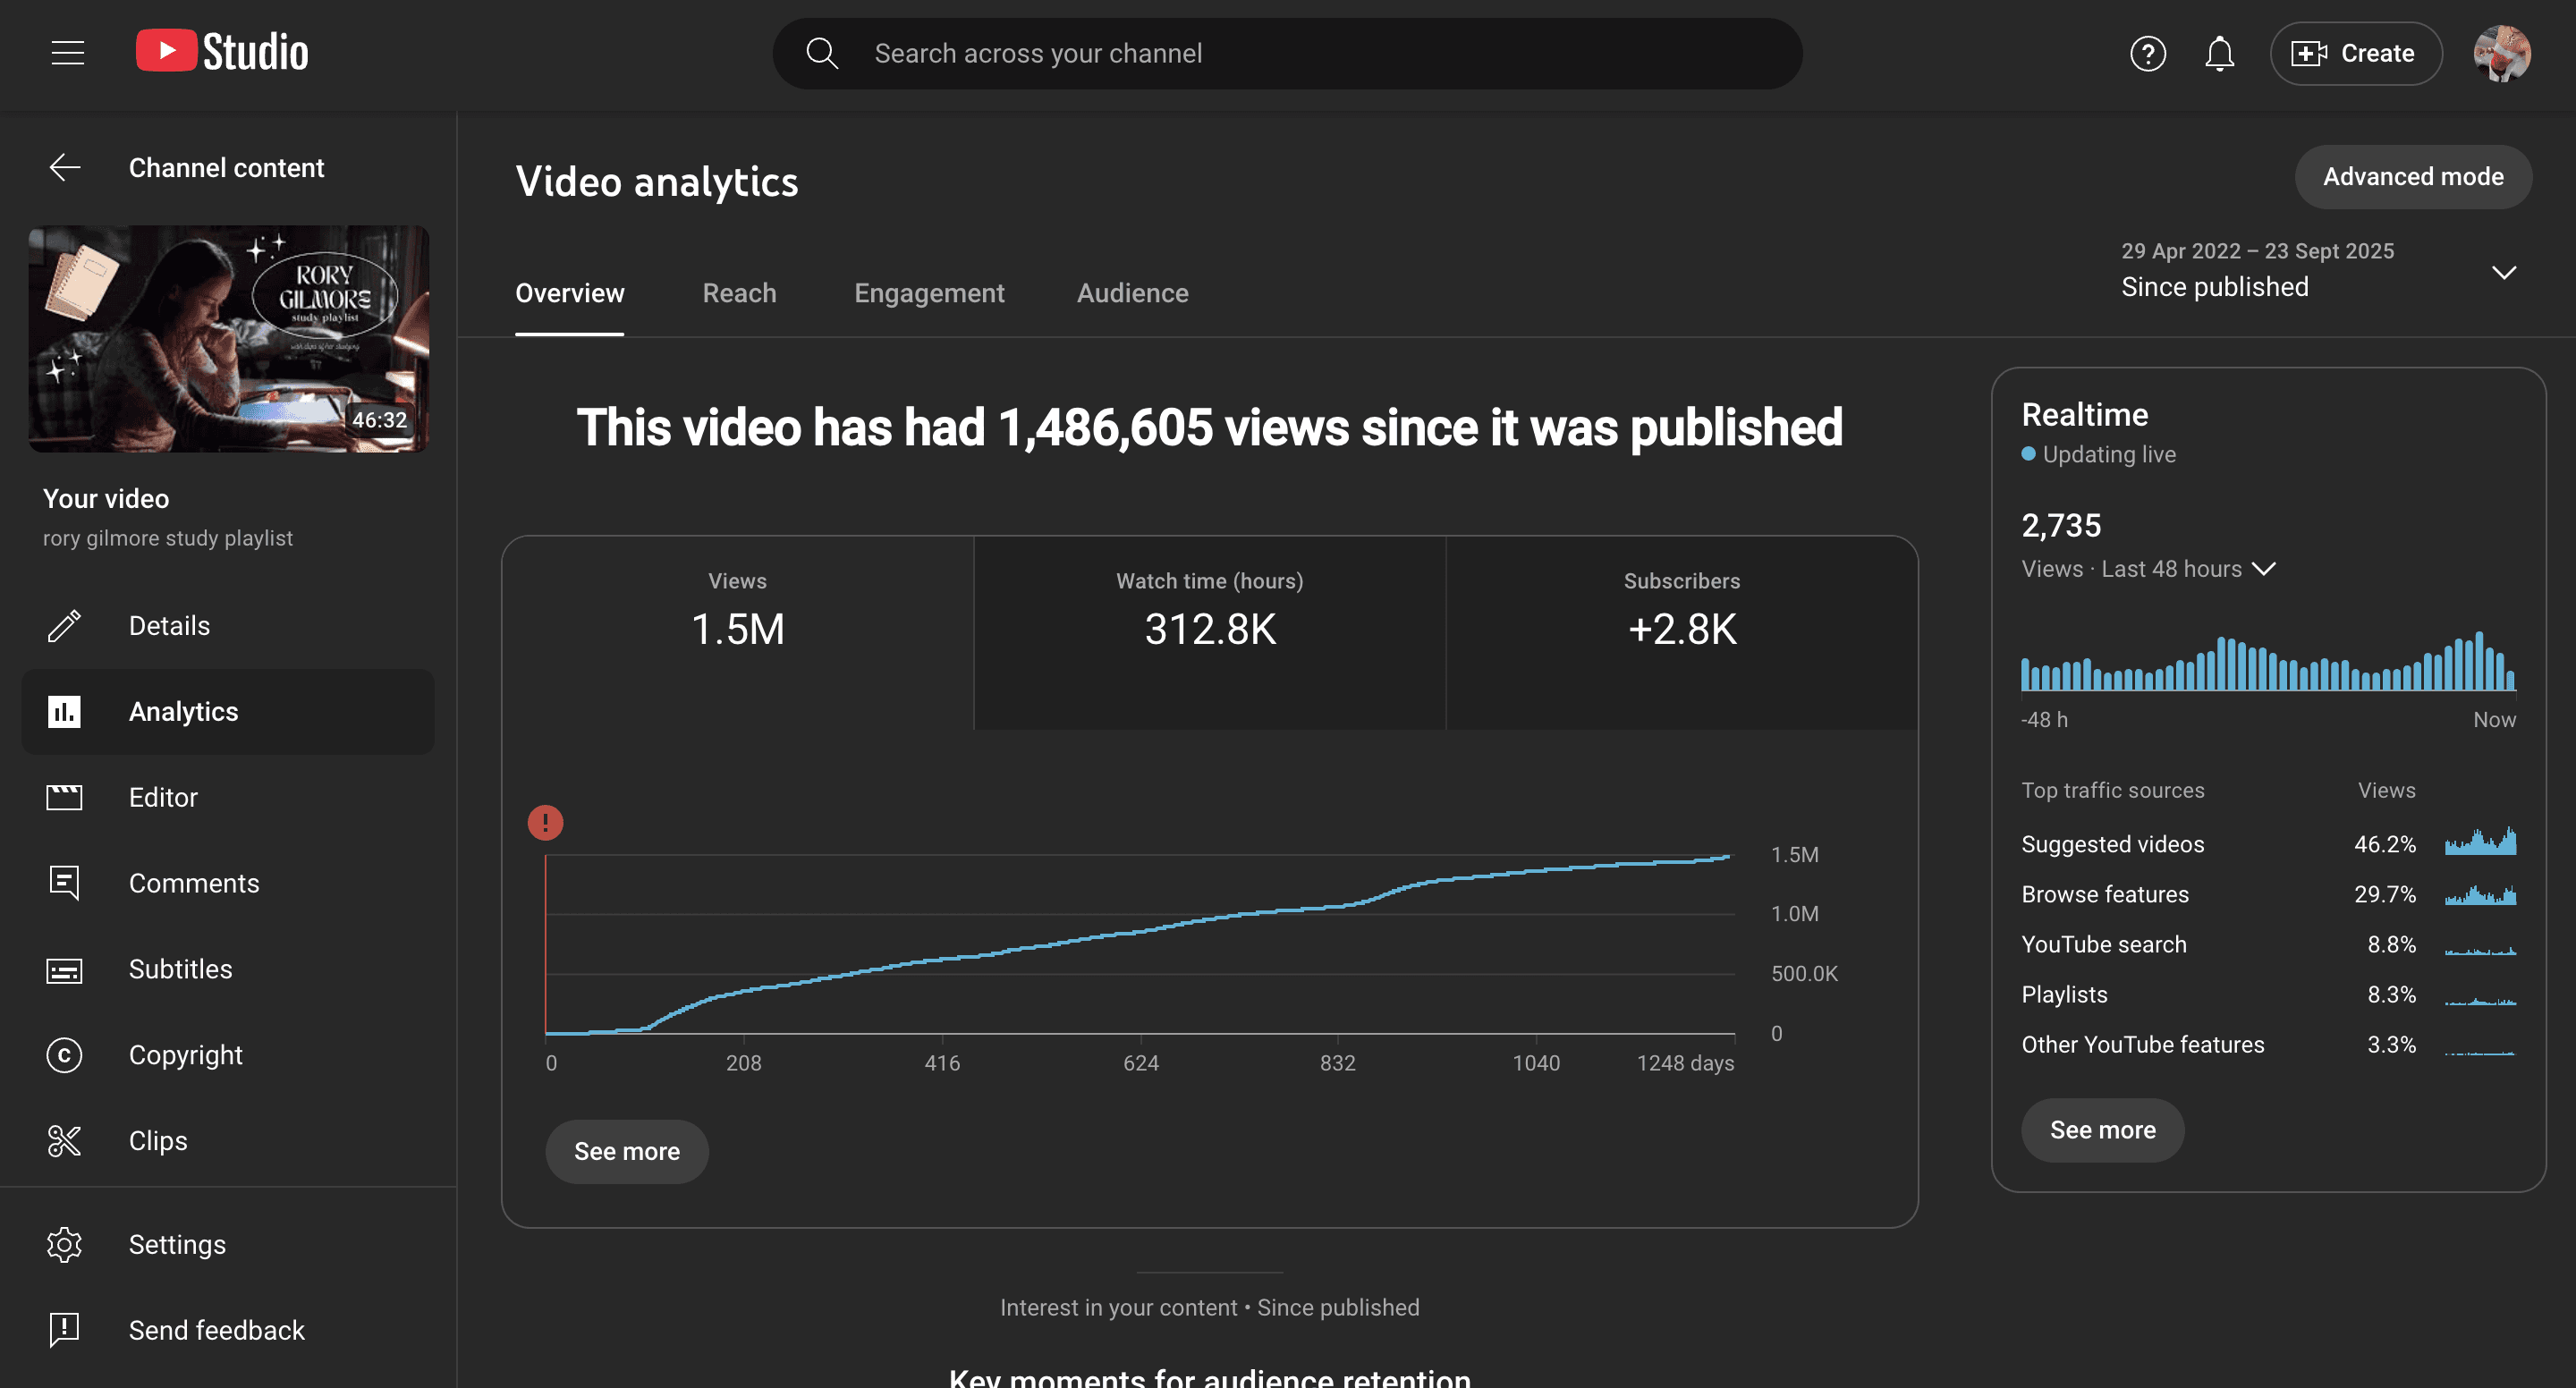The width and height of the screenshot is (2576, 1388).
Task: Open Details via the pencil icon
Action: tap(65, 626)
